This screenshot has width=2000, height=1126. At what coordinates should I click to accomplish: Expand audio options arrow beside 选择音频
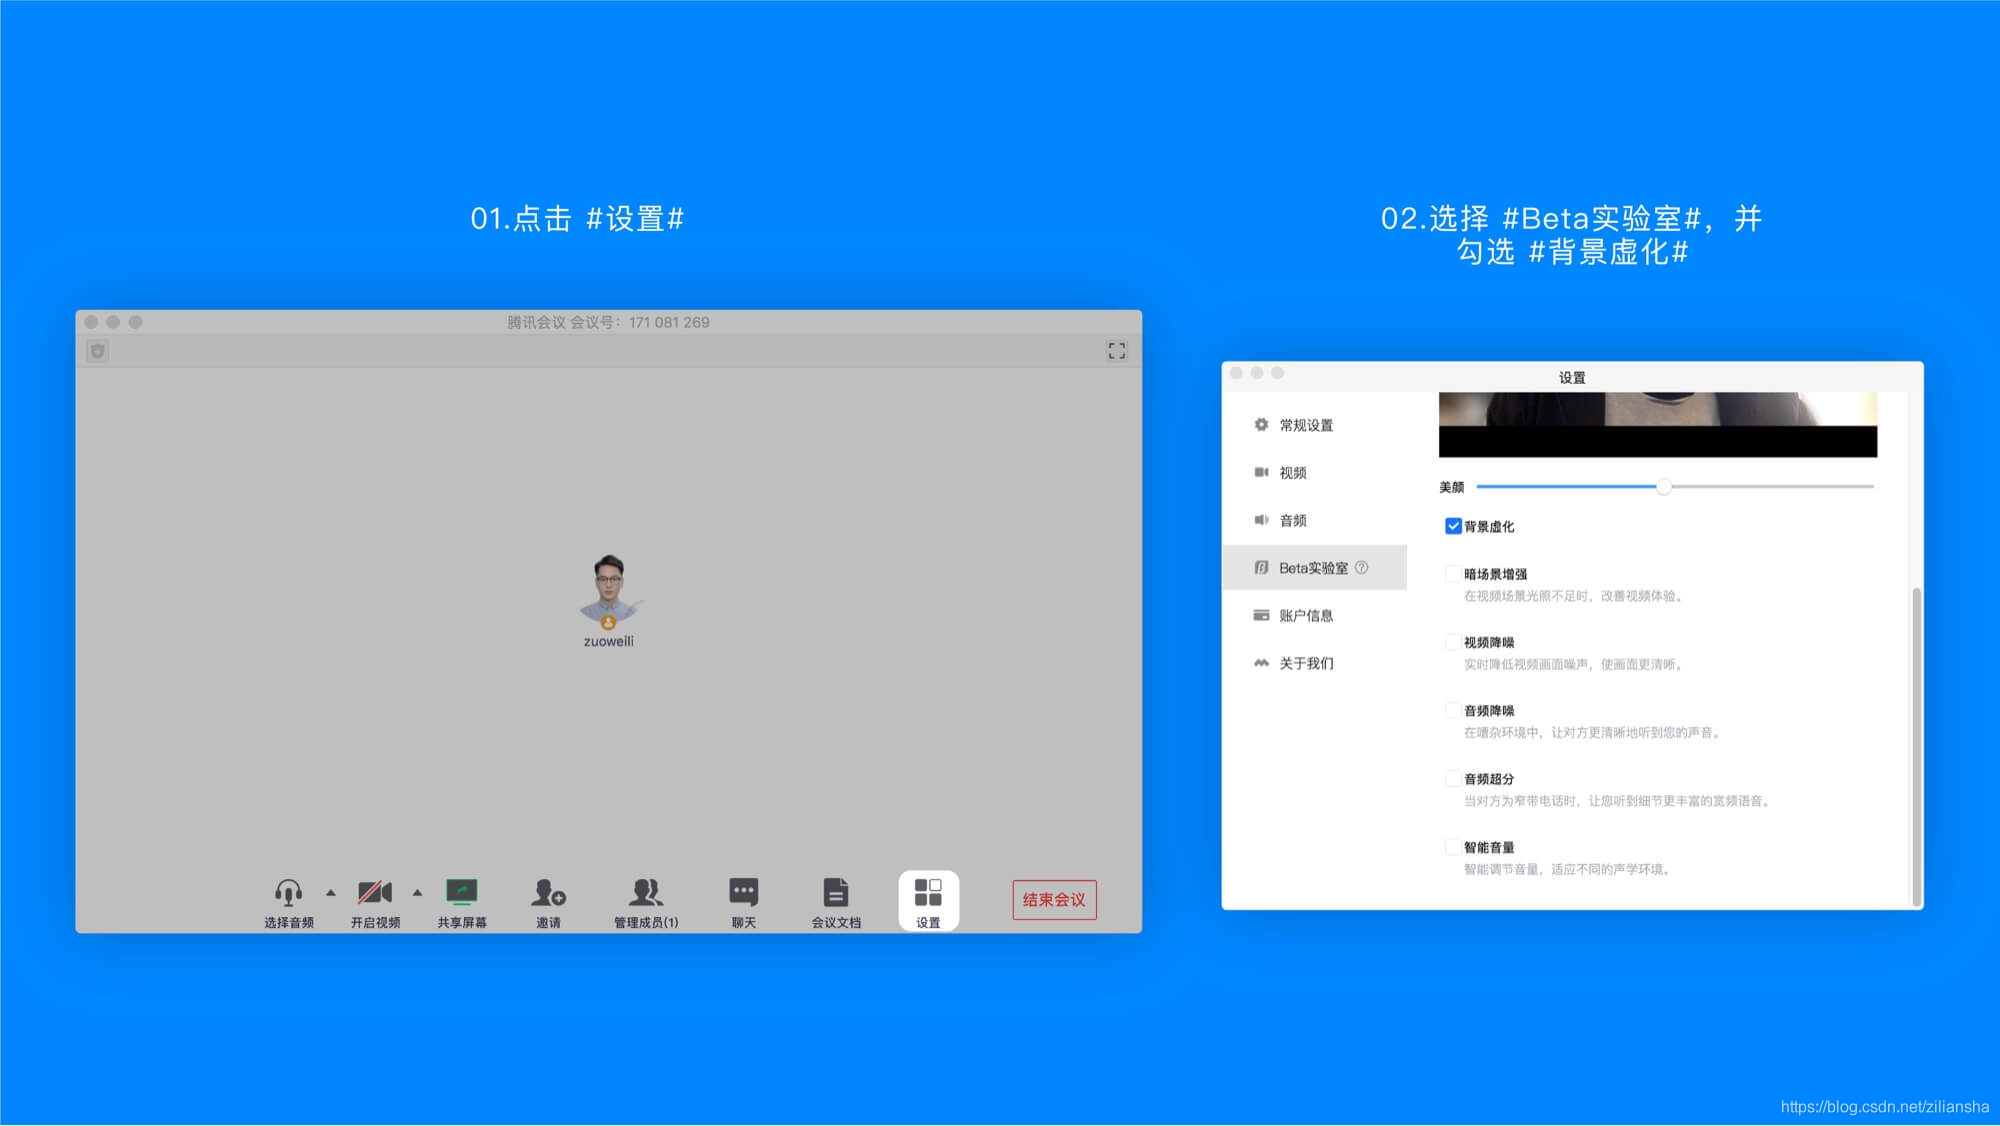(x=331, y=892)
